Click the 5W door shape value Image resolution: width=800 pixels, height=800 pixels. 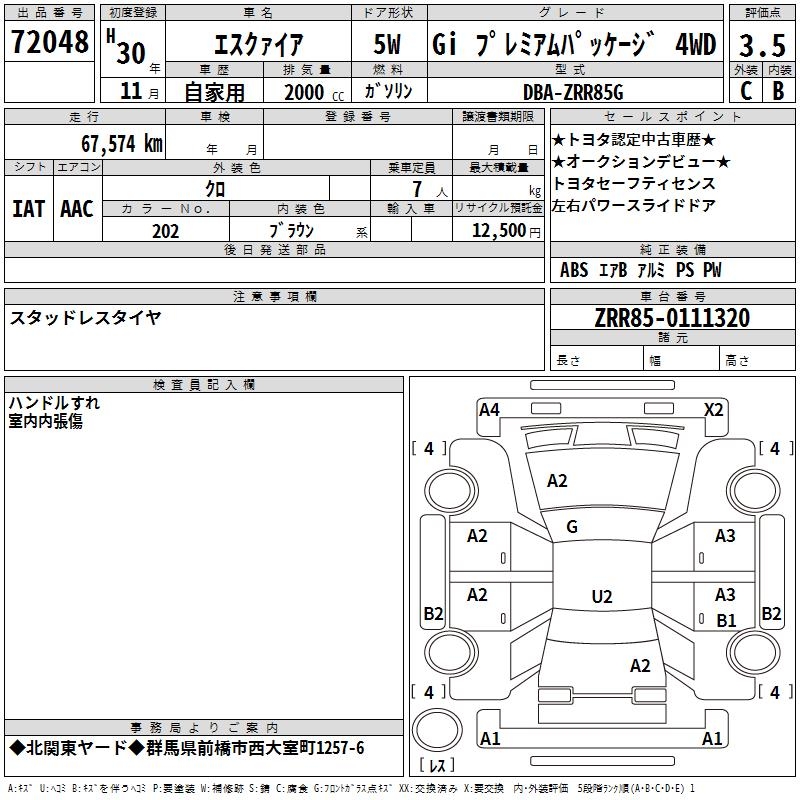pyautogui.click(x=387, y=44)
